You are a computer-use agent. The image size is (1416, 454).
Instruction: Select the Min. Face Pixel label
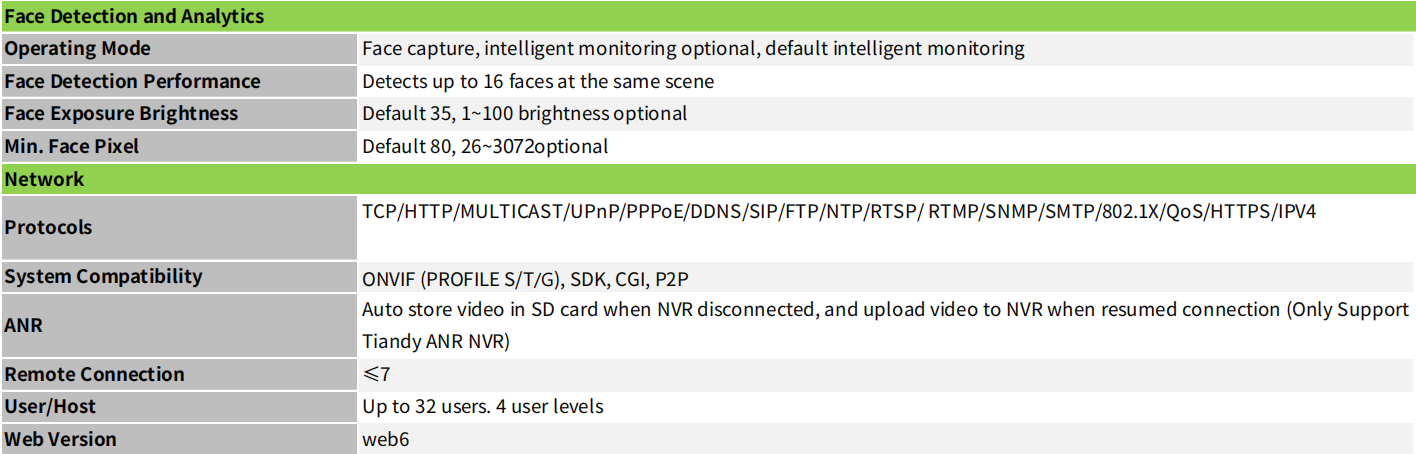tap(72, 146)
